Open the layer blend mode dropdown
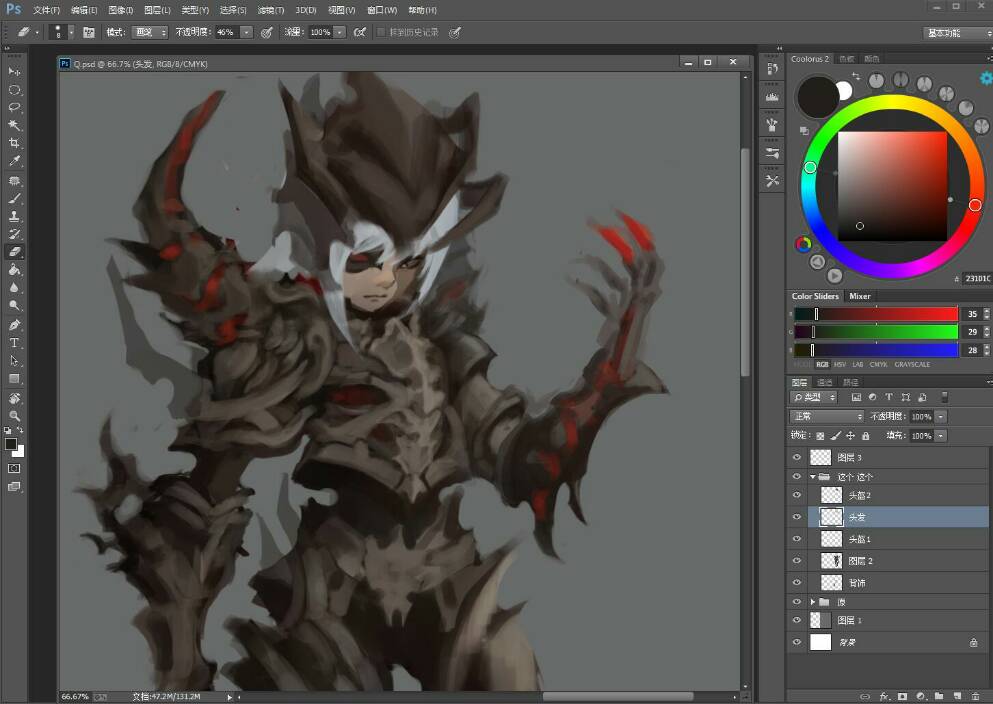 tap(826, 416)
